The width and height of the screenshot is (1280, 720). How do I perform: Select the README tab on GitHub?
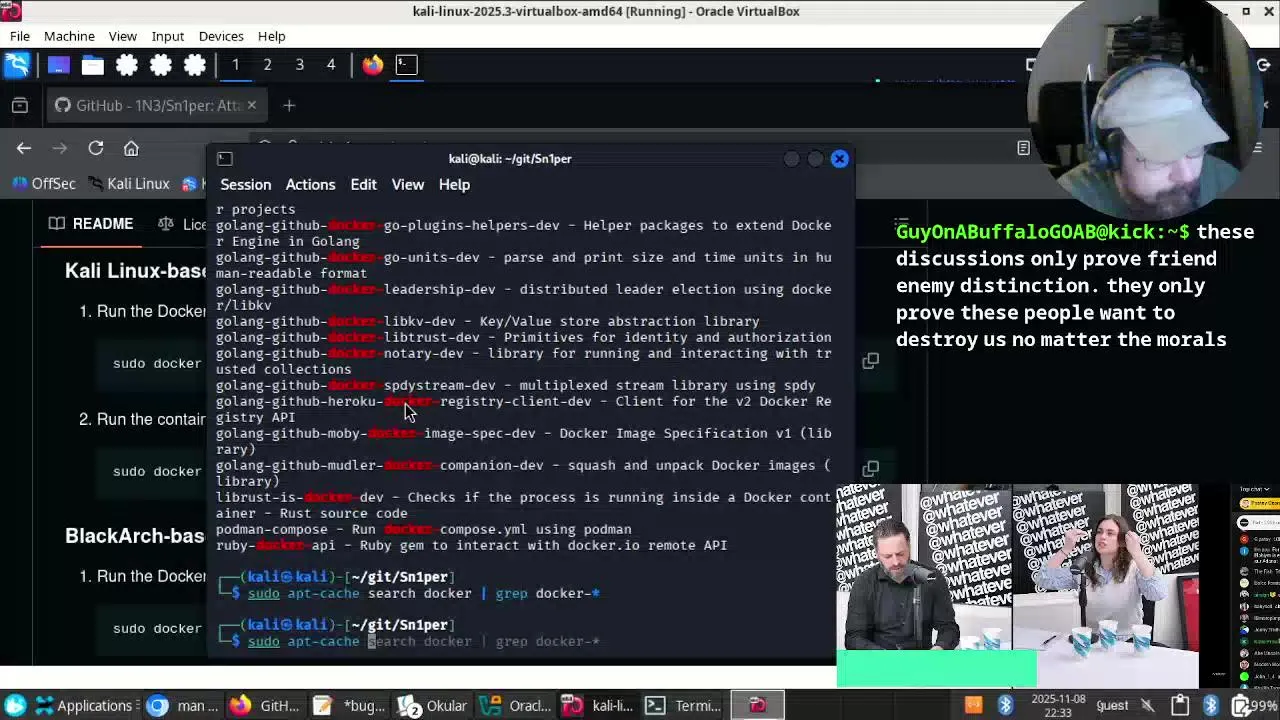click(91, 224)
